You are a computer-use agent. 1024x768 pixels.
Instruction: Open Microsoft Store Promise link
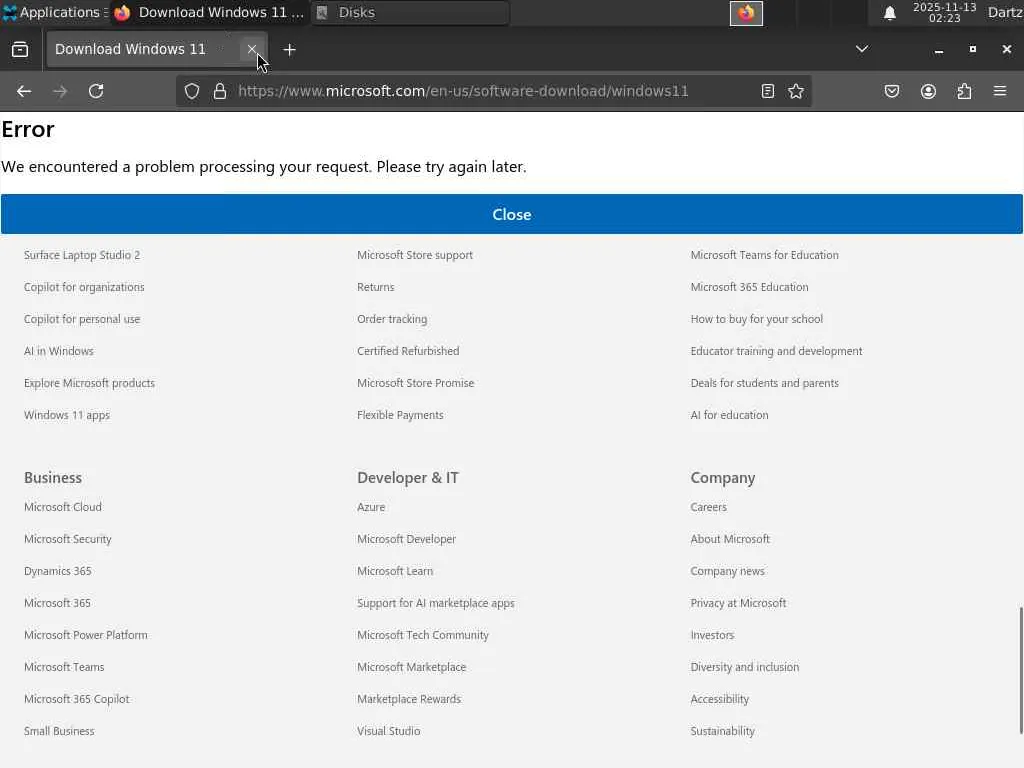[x=415, y=383]
